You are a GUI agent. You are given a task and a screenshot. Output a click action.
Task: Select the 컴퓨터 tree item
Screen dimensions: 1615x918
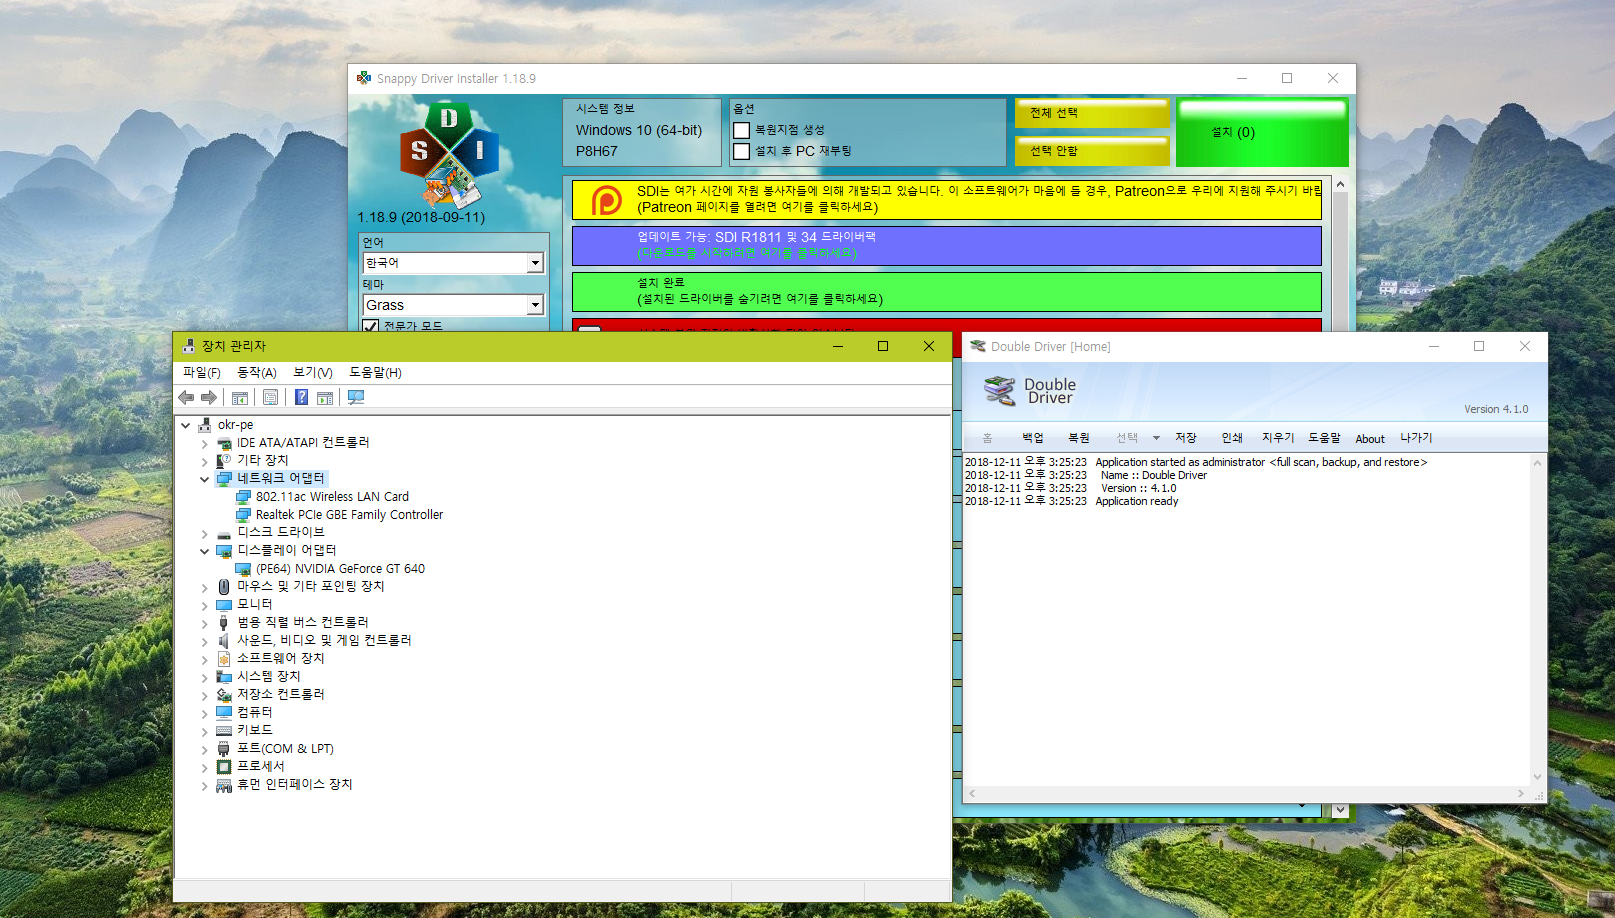pos(254,713)
